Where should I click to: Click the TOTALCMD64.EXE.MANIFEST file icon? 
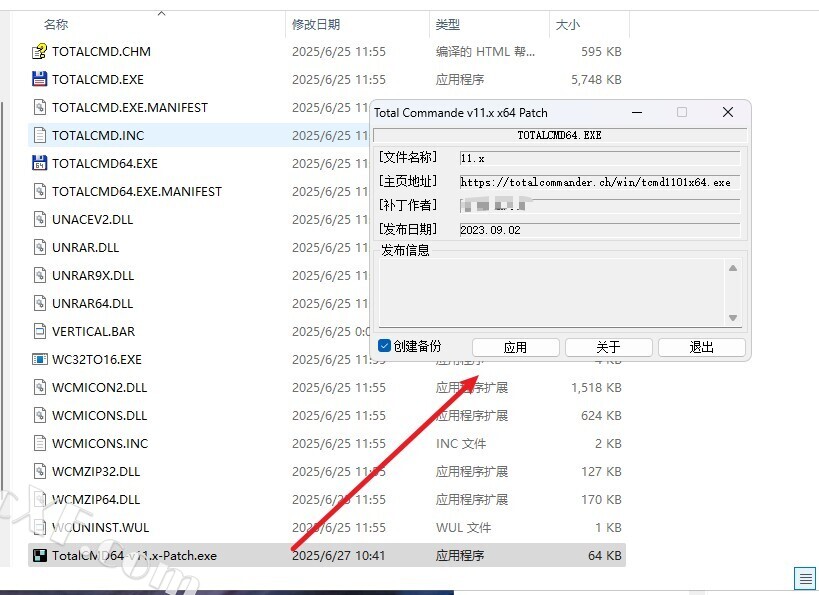[40, 192]
